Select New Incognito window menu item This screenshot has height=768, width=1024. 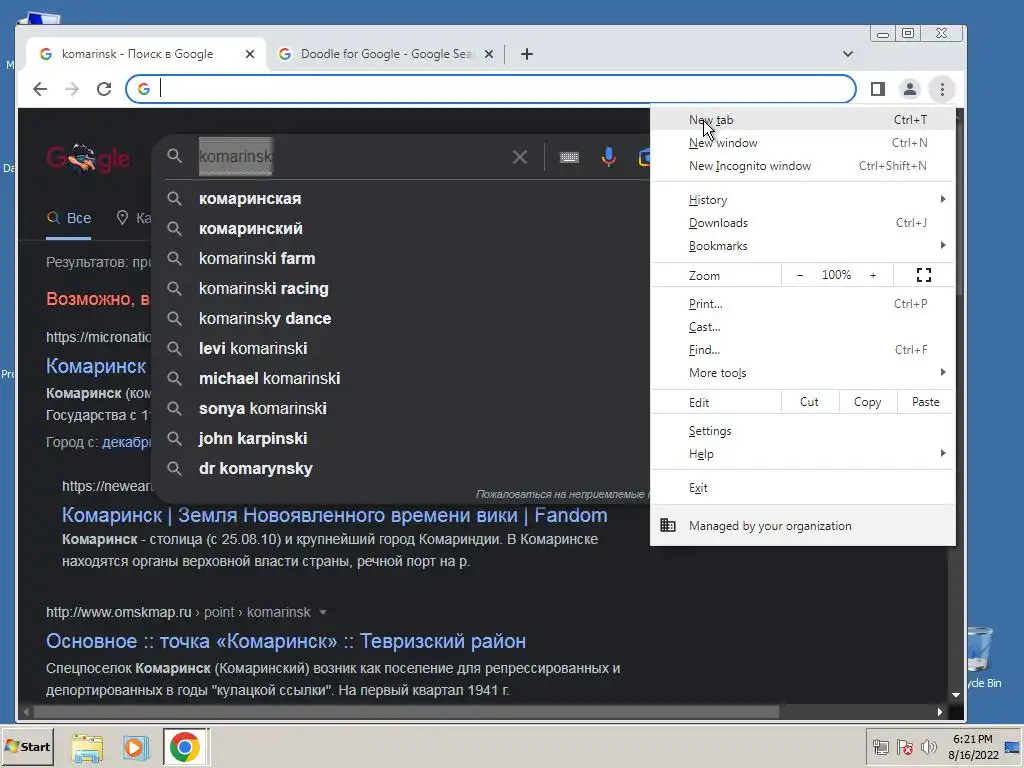tap(803, 166)
